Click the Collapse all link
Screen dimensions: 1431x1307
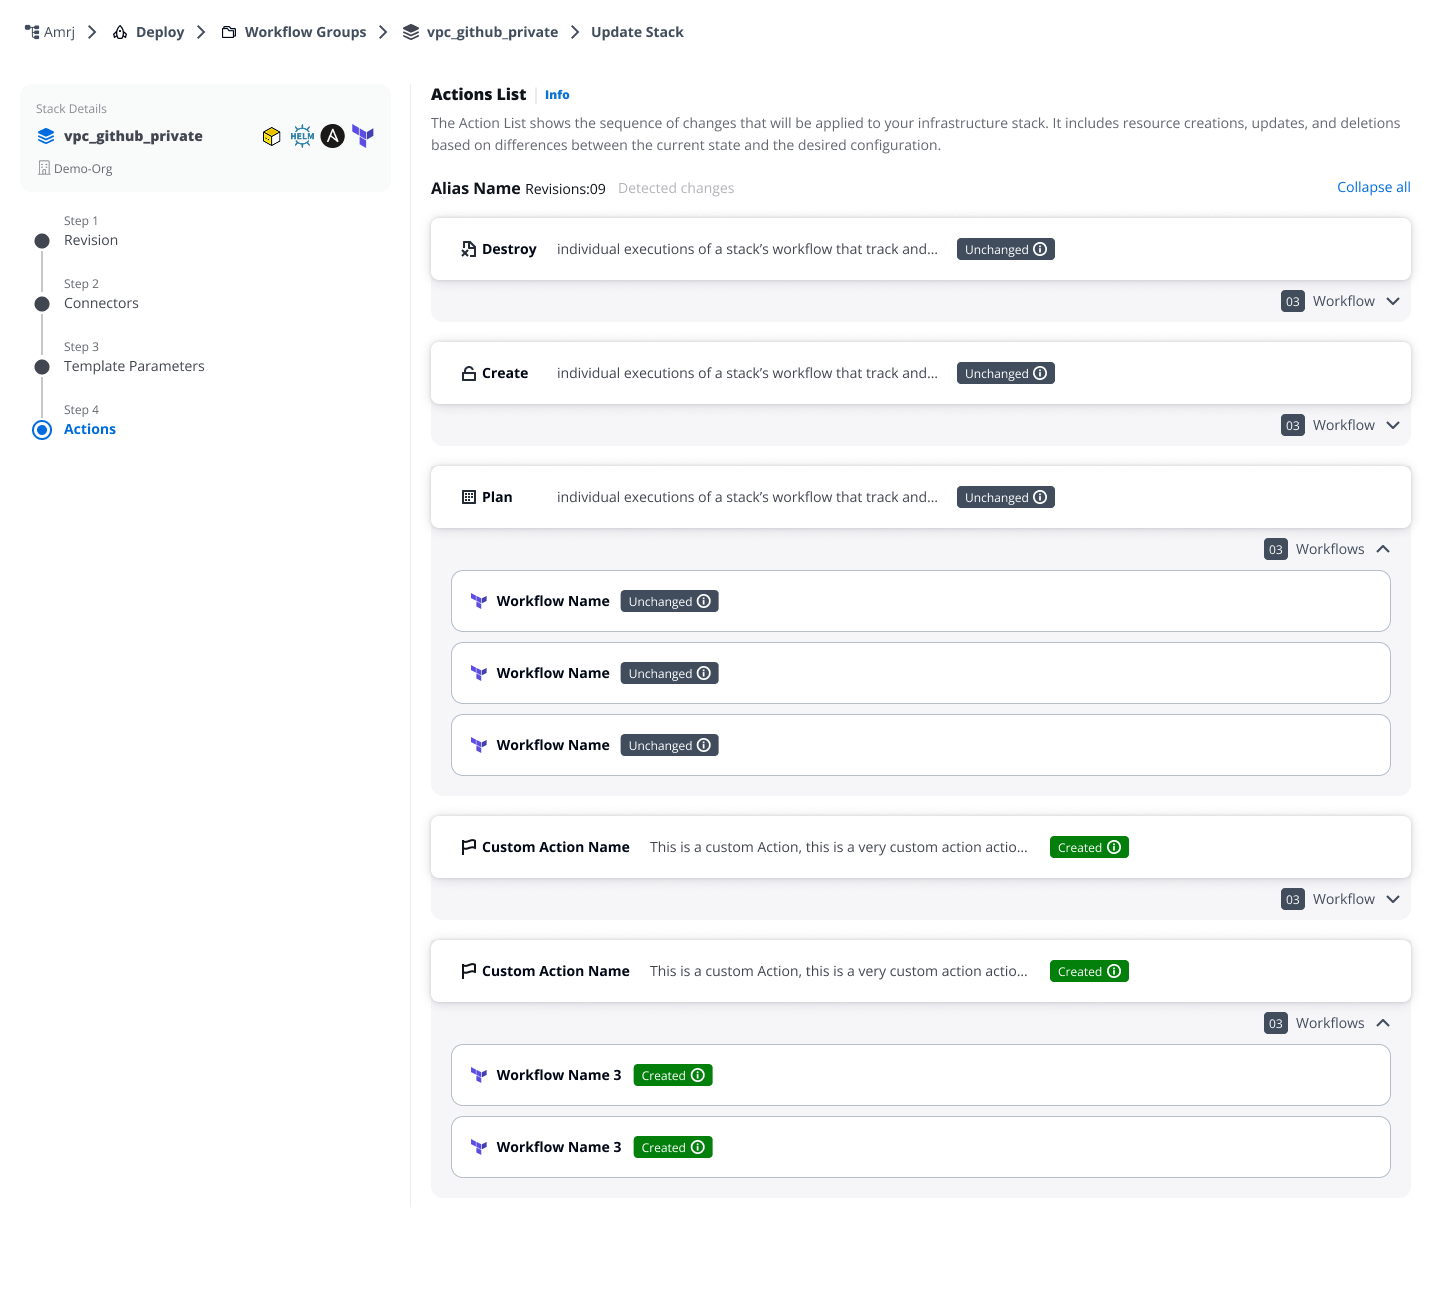click(1373, 187)
